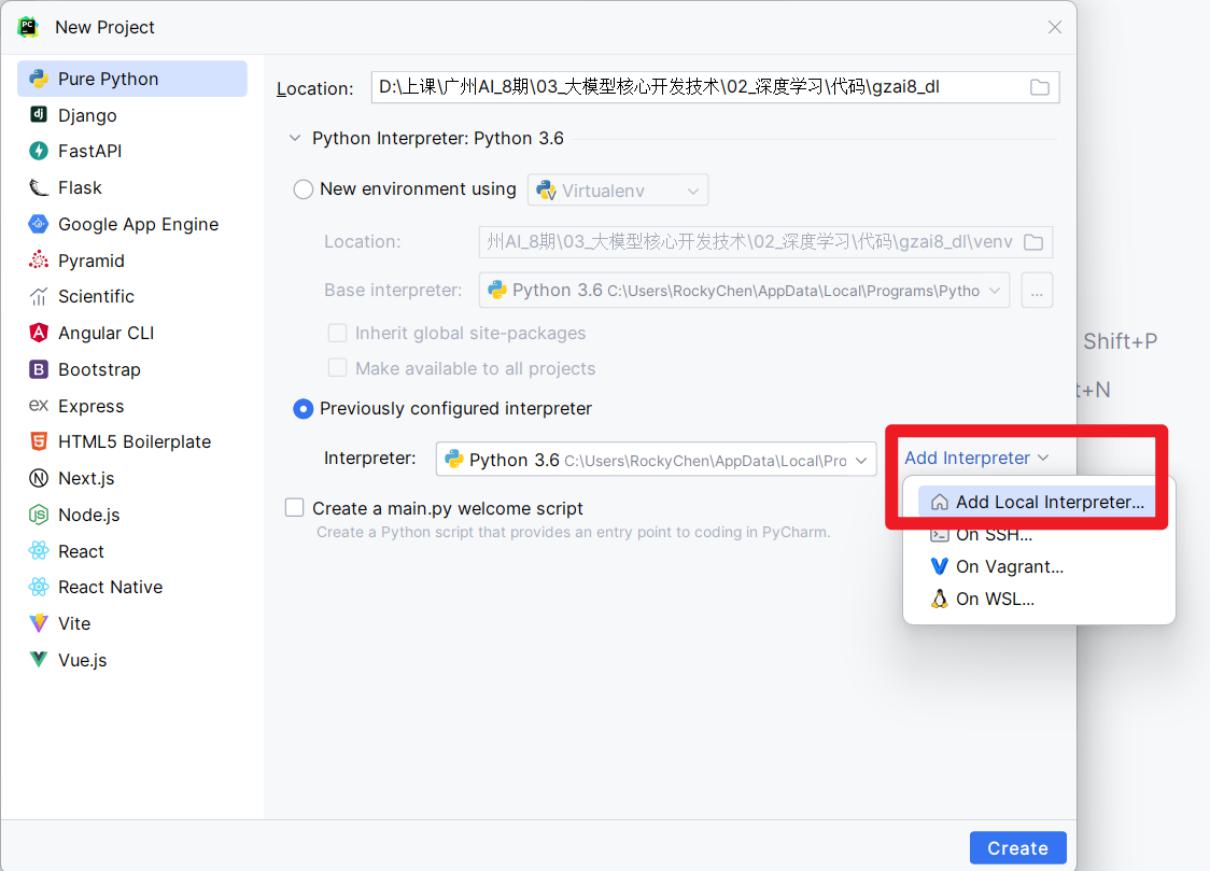Enable Inherit global site-packages checkbox
This screenshot has height=871, width=1210.
click(x=337, y=333)
